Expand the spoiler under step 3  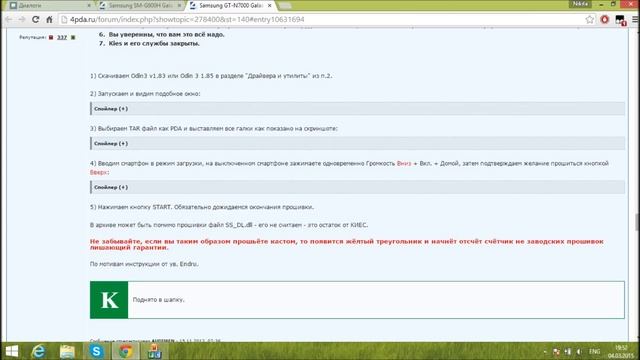coord(357,143)
